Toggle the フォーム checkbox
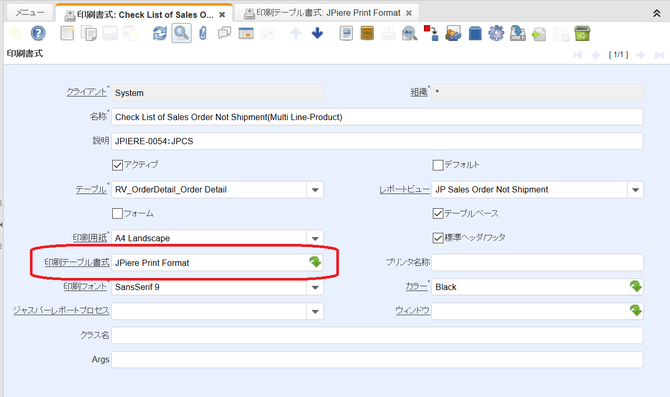Screen dimensions: 670x397 tap(117, 213)
